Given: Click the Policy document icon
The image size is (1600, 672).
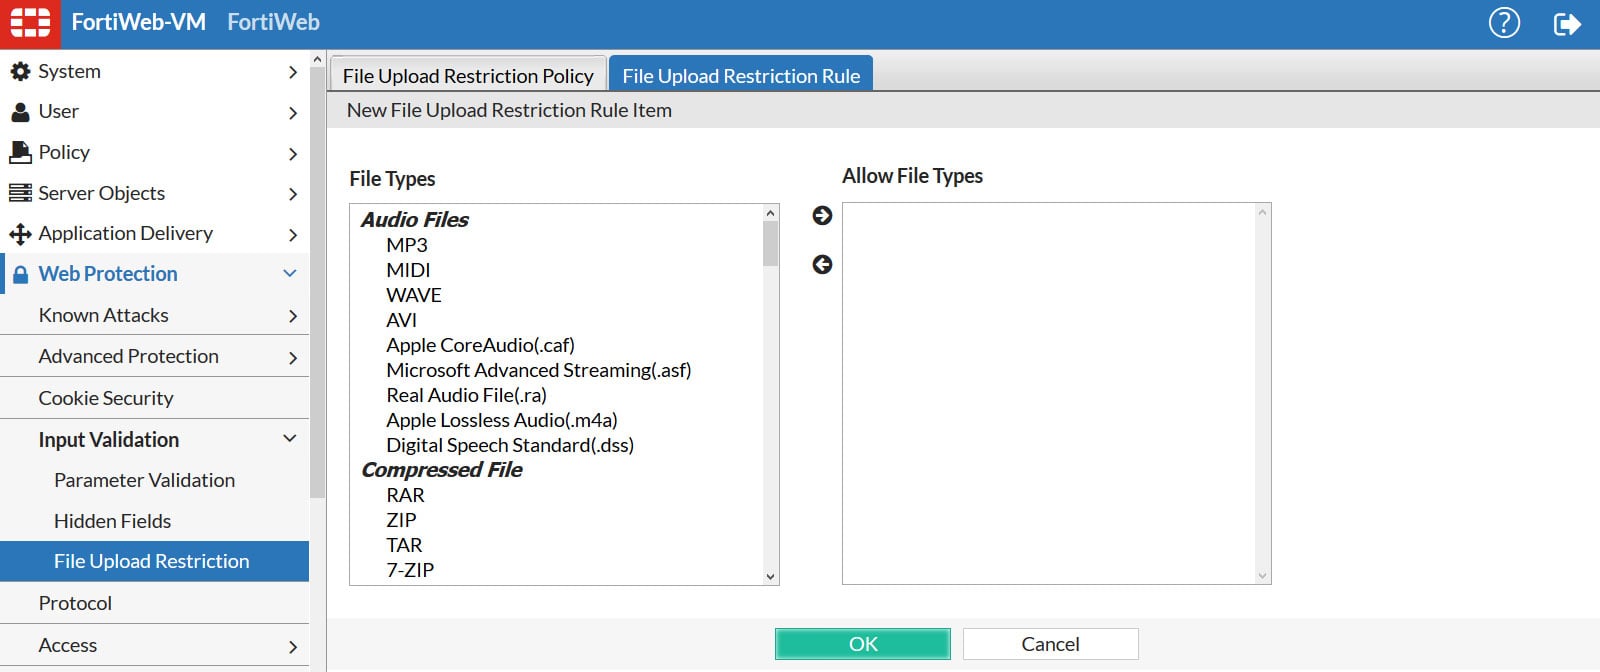Looking at the screenshot, I should pos(20,152).
